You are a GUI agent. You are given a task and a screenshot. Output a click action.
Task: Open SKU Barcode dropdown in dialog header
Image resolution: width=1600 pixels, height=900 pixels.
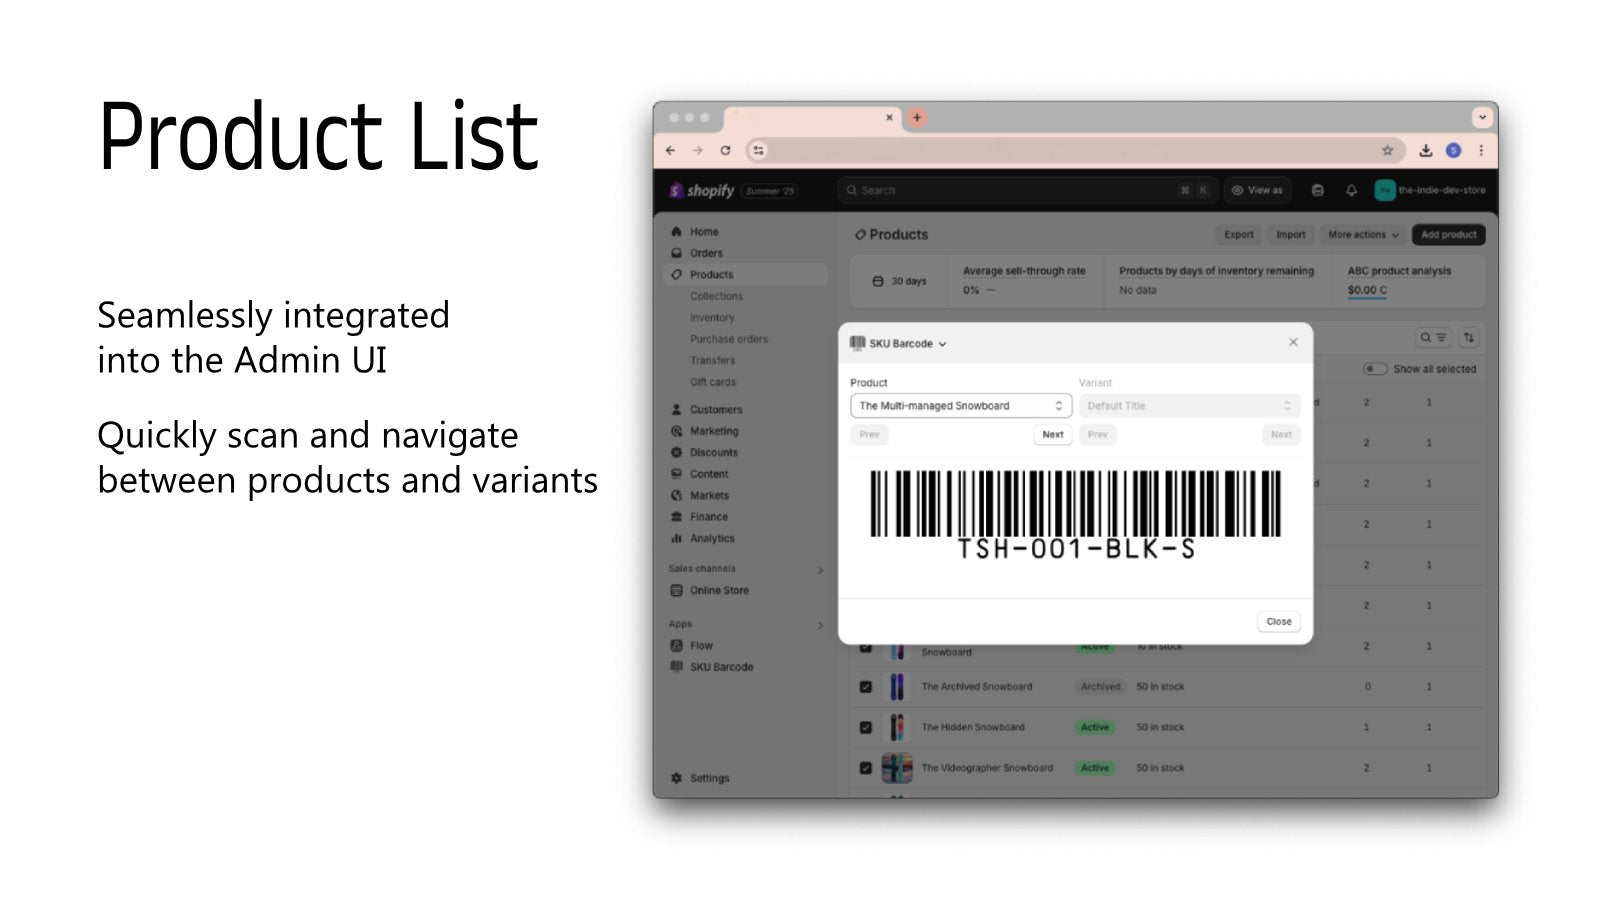[x=898, y=344]
